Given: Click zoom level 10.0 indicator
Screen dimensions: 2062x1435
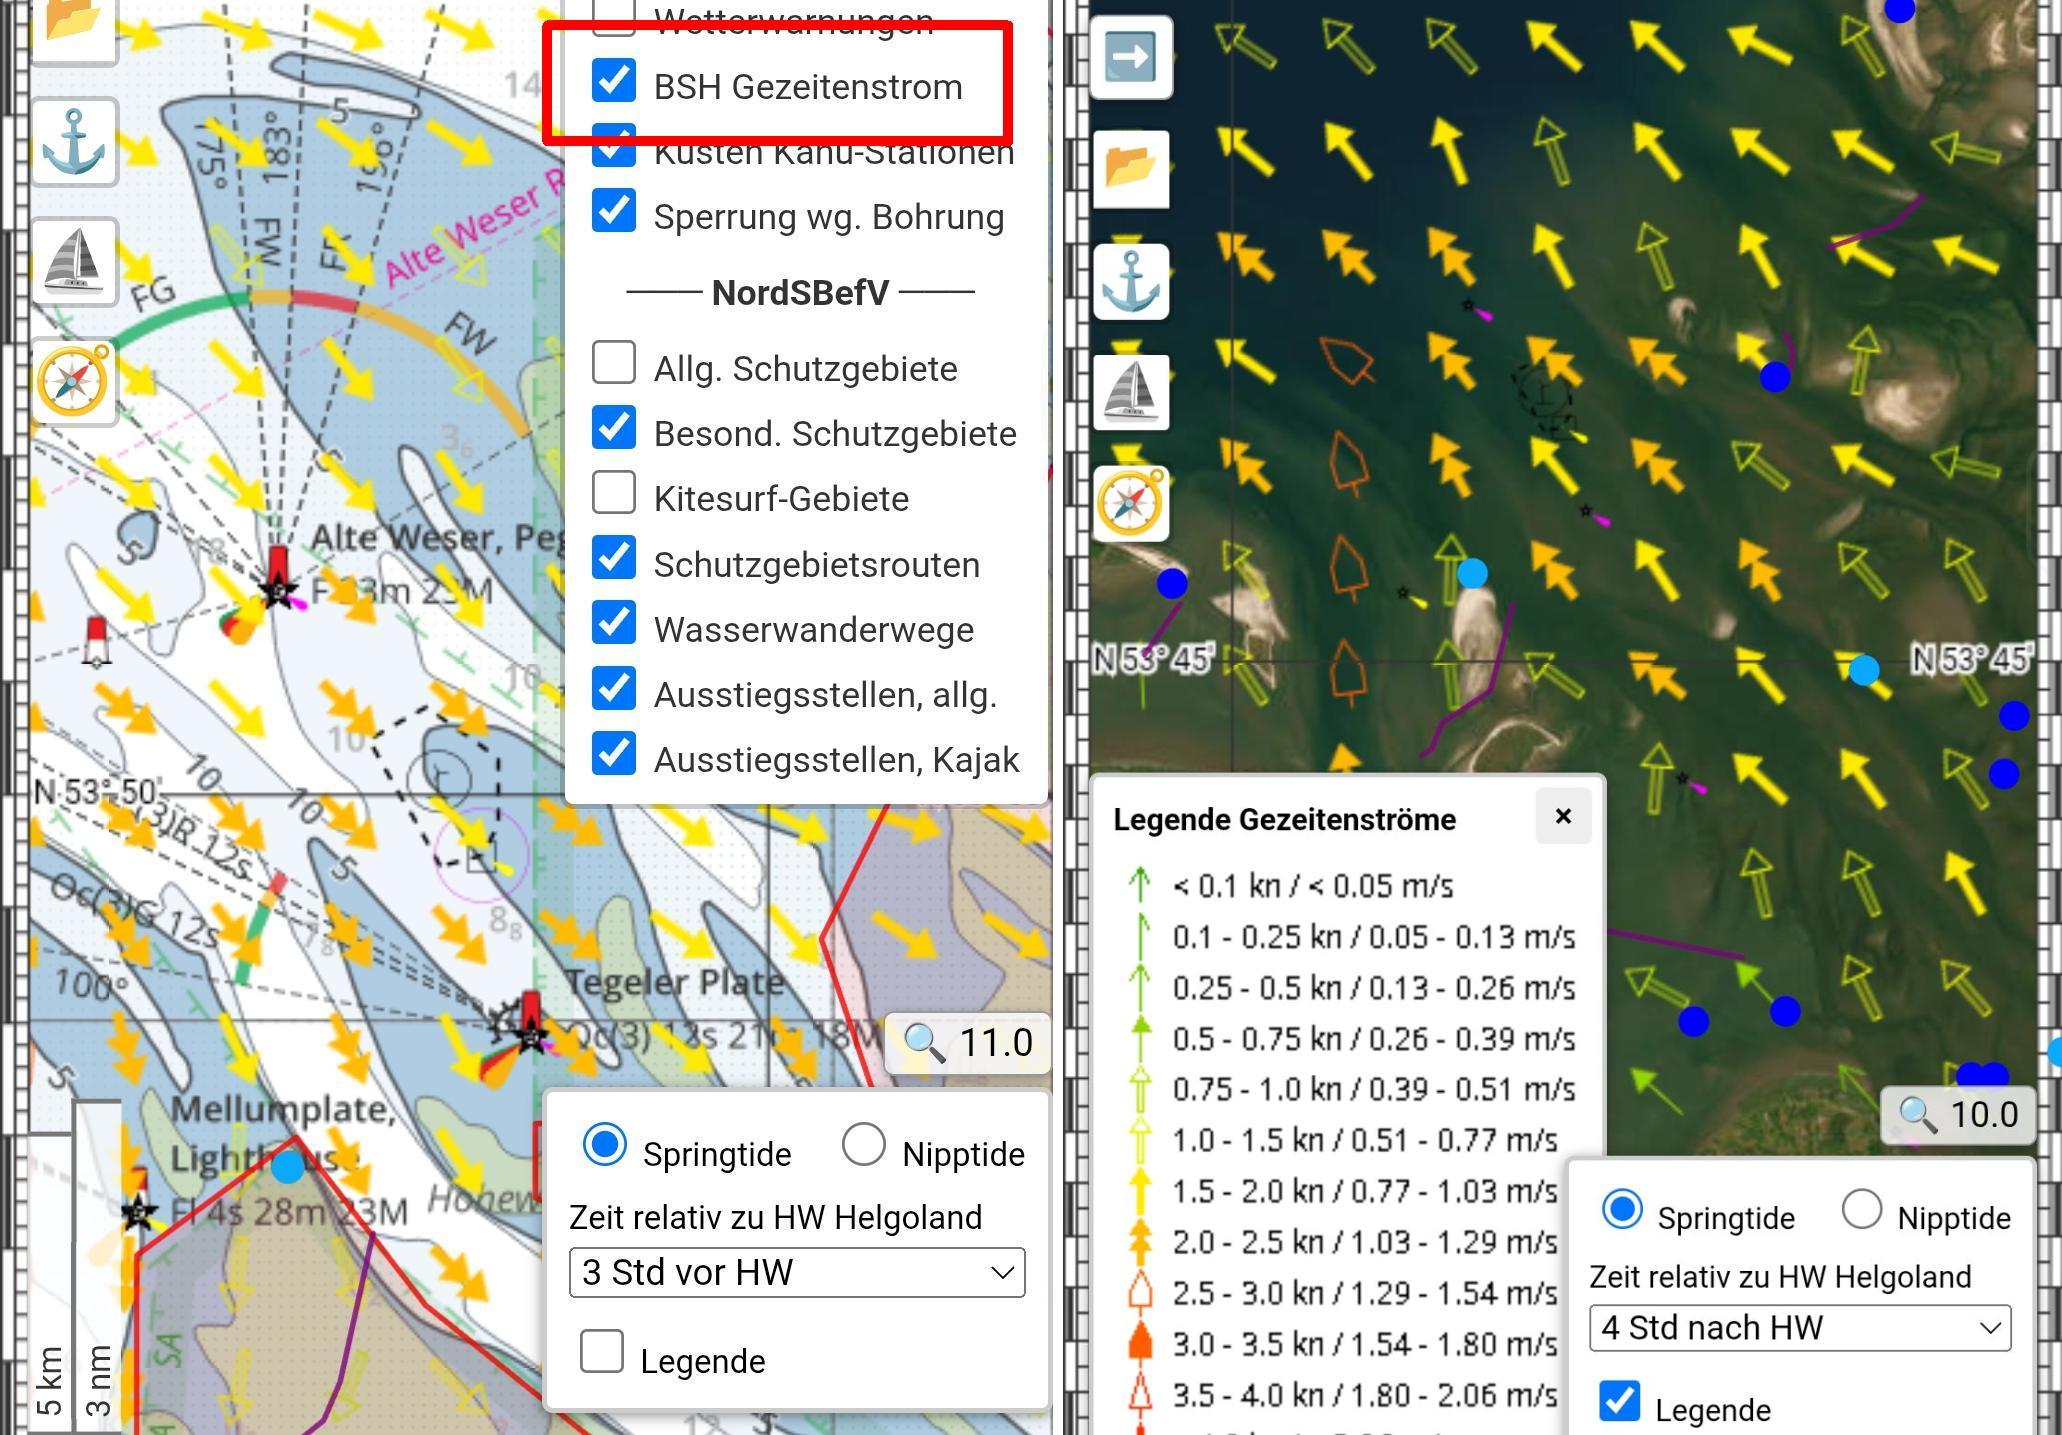Looking at the screenshot, I should point(1958,1114).
